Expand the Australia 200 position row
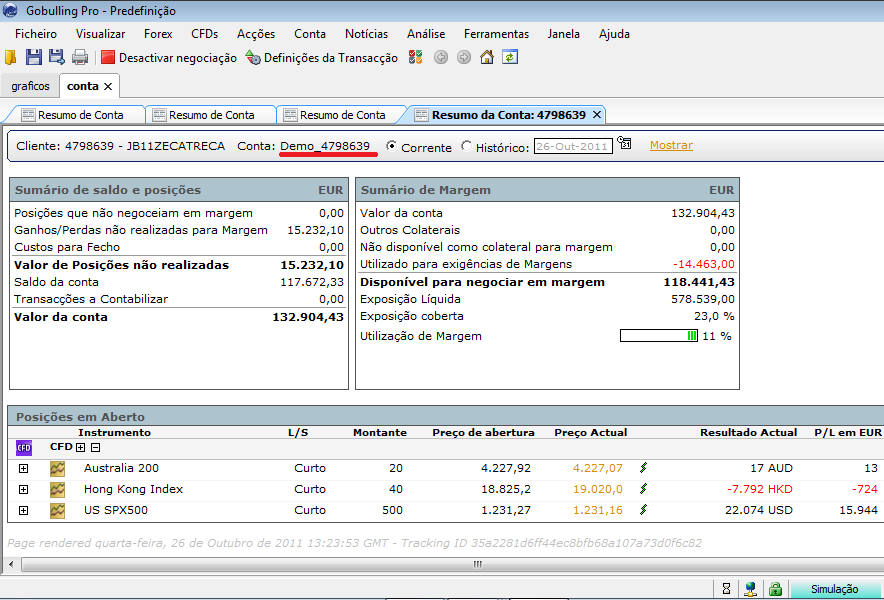 click(x=23, y=469)
